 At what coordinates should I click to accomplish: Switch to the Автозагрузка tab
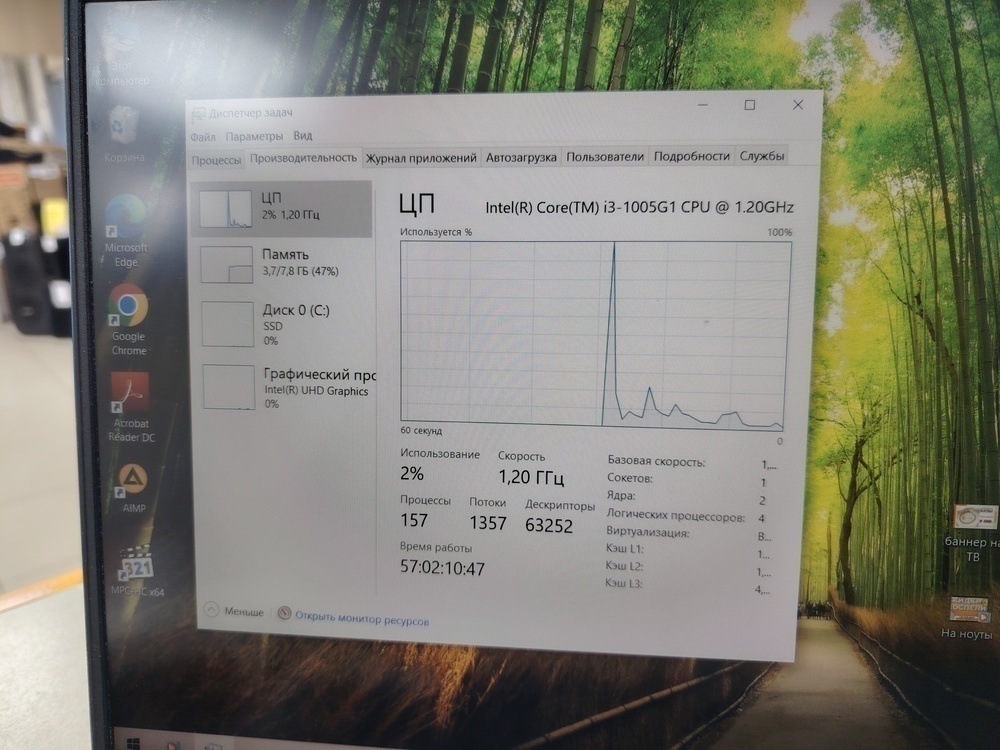point(521,156)
